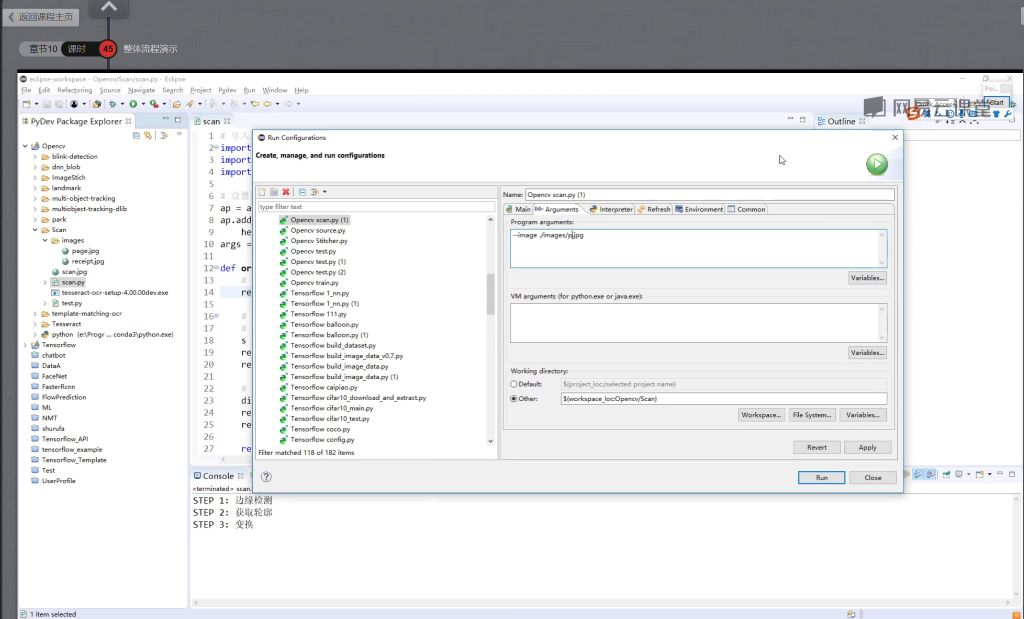
Task: Maximize the Console panel
Action: [1012, 474]
